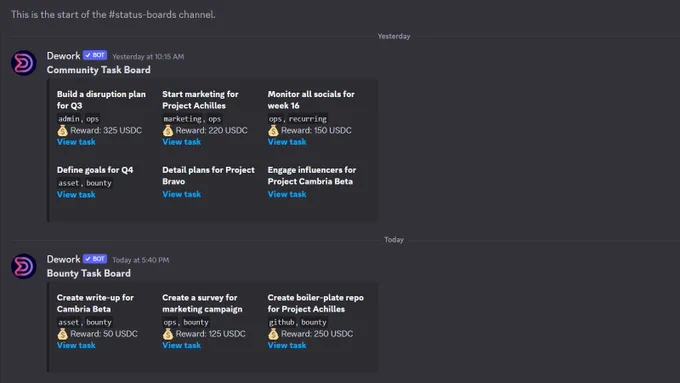
Task: Open View task for Engage influencers Cambria Beta
Action: (x=287, y=194)
